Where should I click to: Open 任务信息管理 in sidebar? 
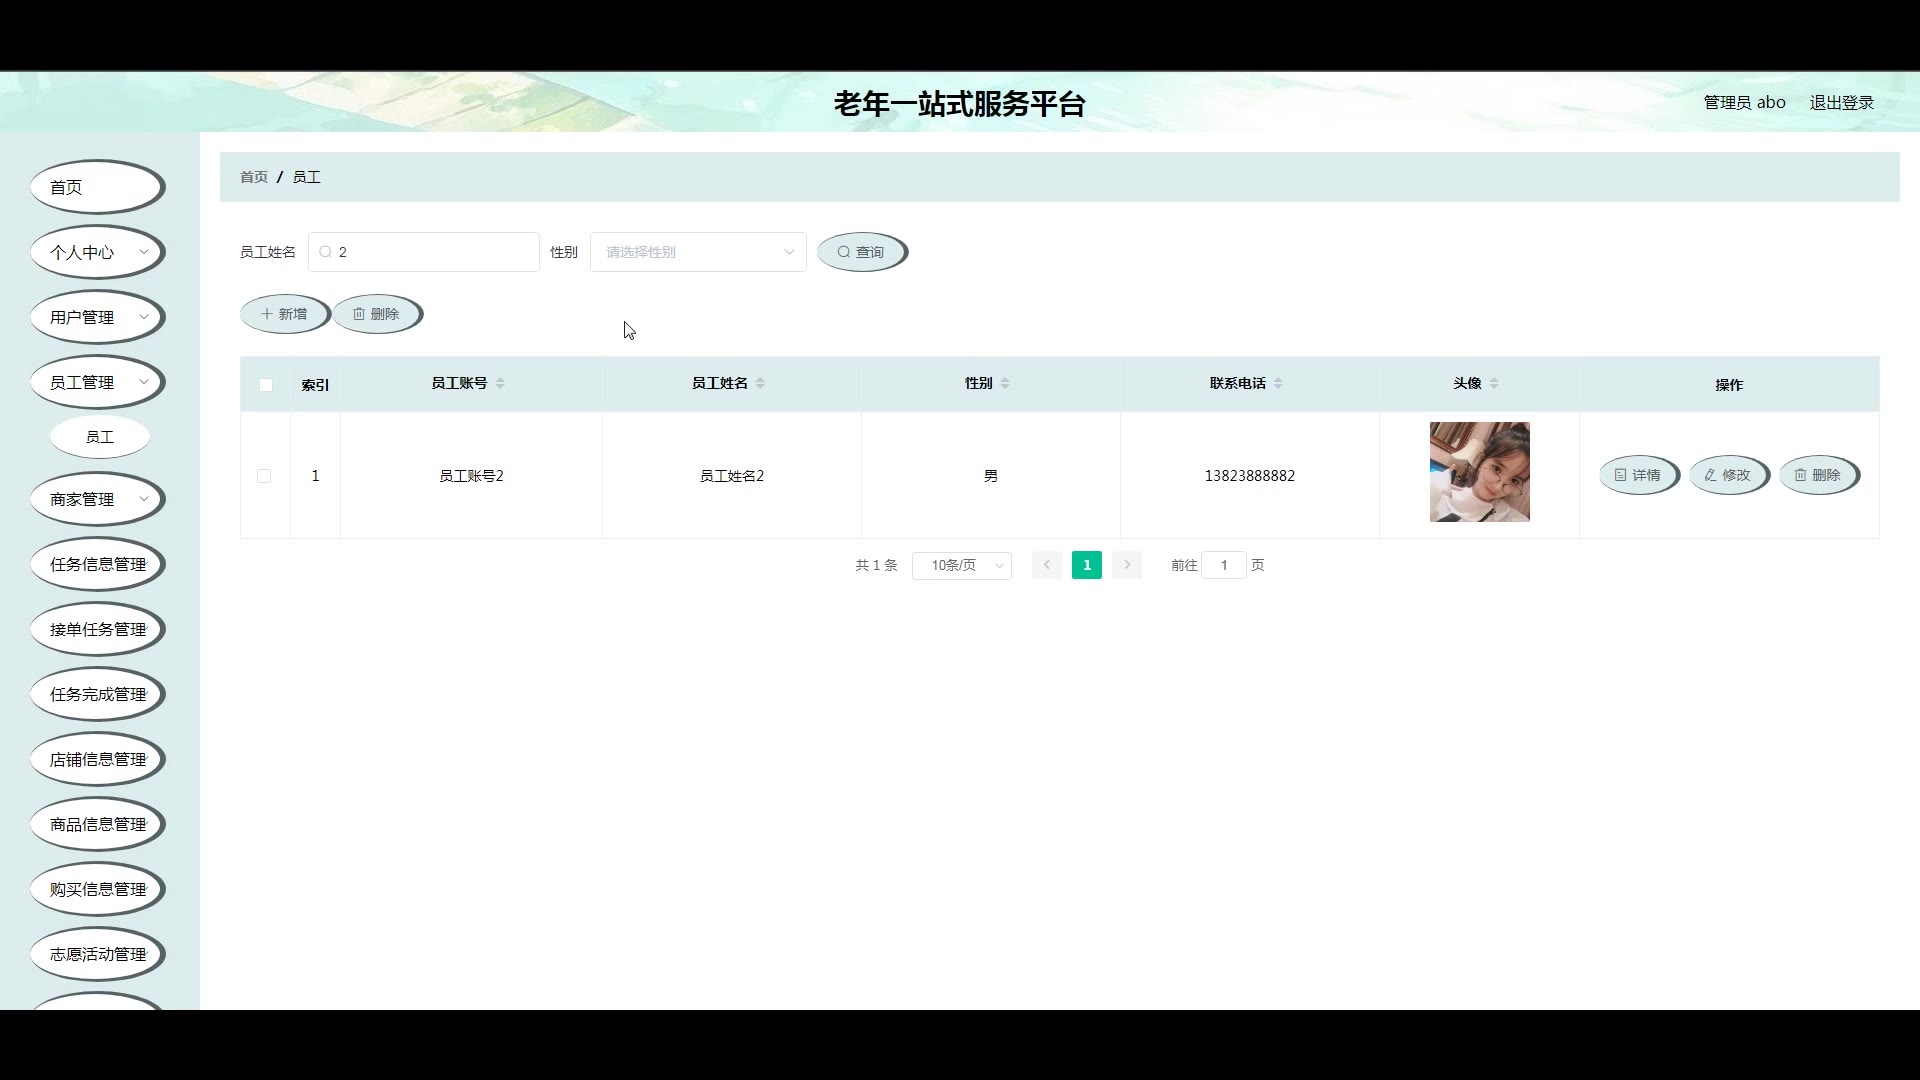click(x=97, y=564)
